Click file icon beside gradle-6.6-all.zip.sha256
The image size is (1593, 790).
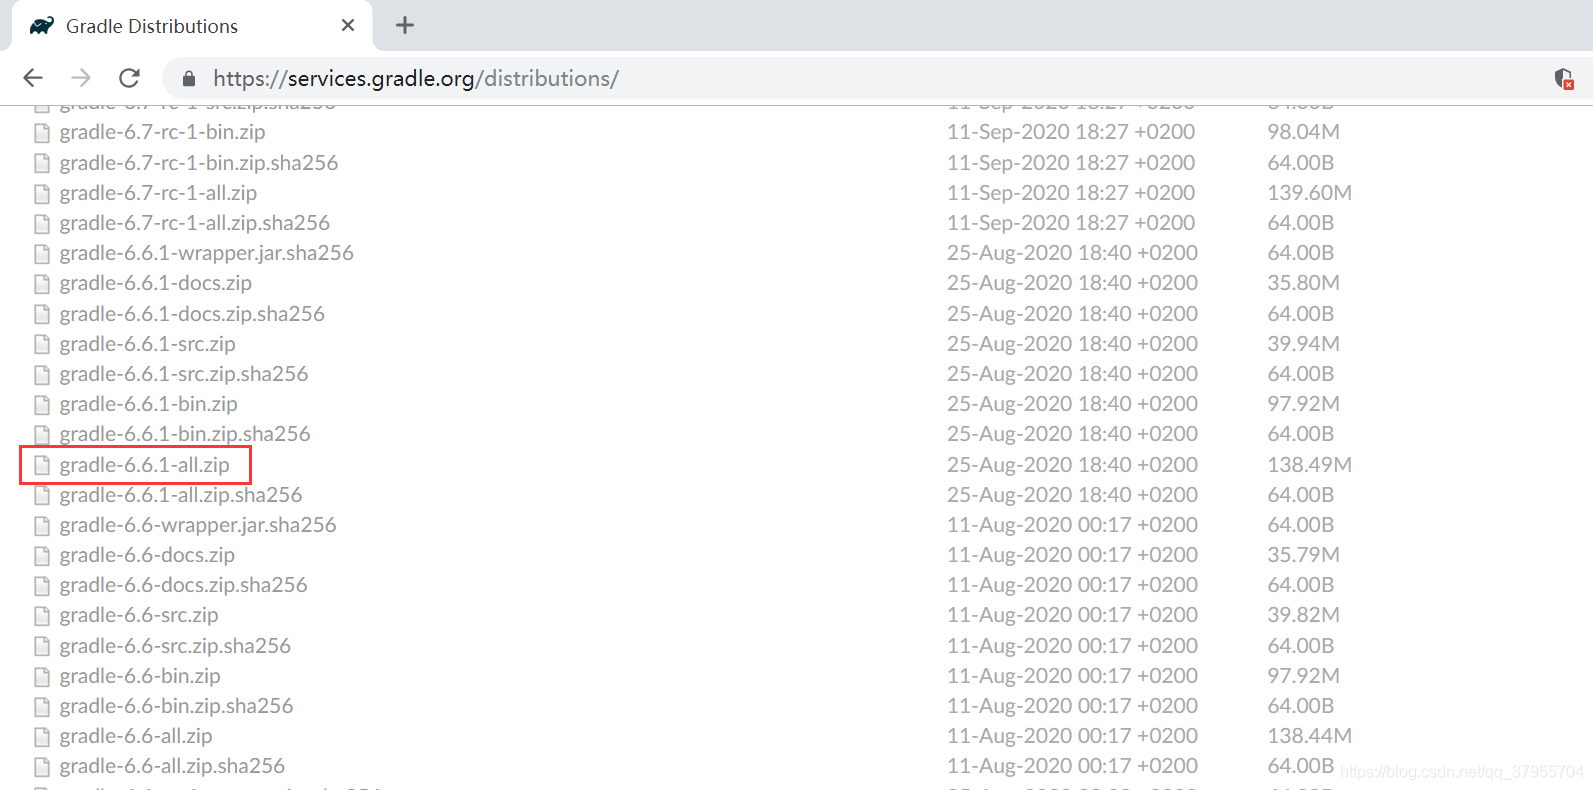click(42, 766)
